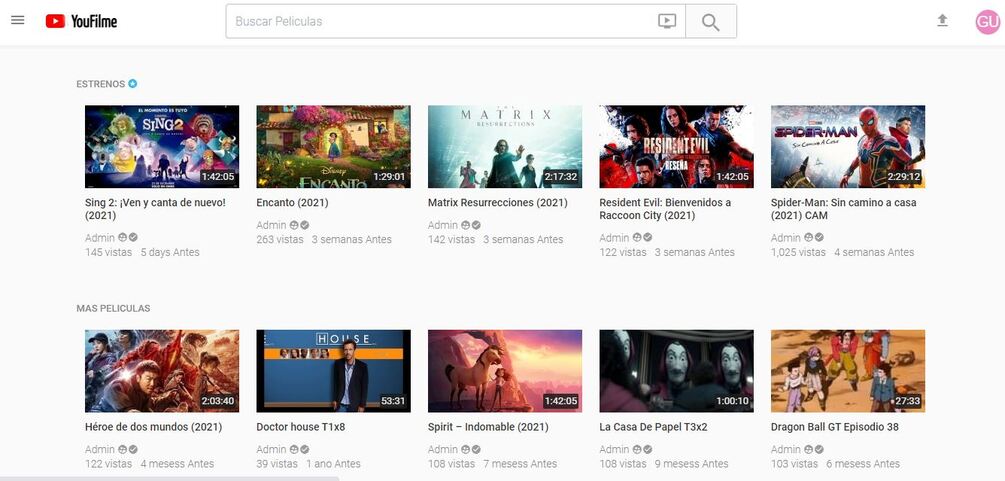The width and height of the screenshot is (1005, 481).
Task: Click the 263 vistas count text
Action: click(280, 240)
